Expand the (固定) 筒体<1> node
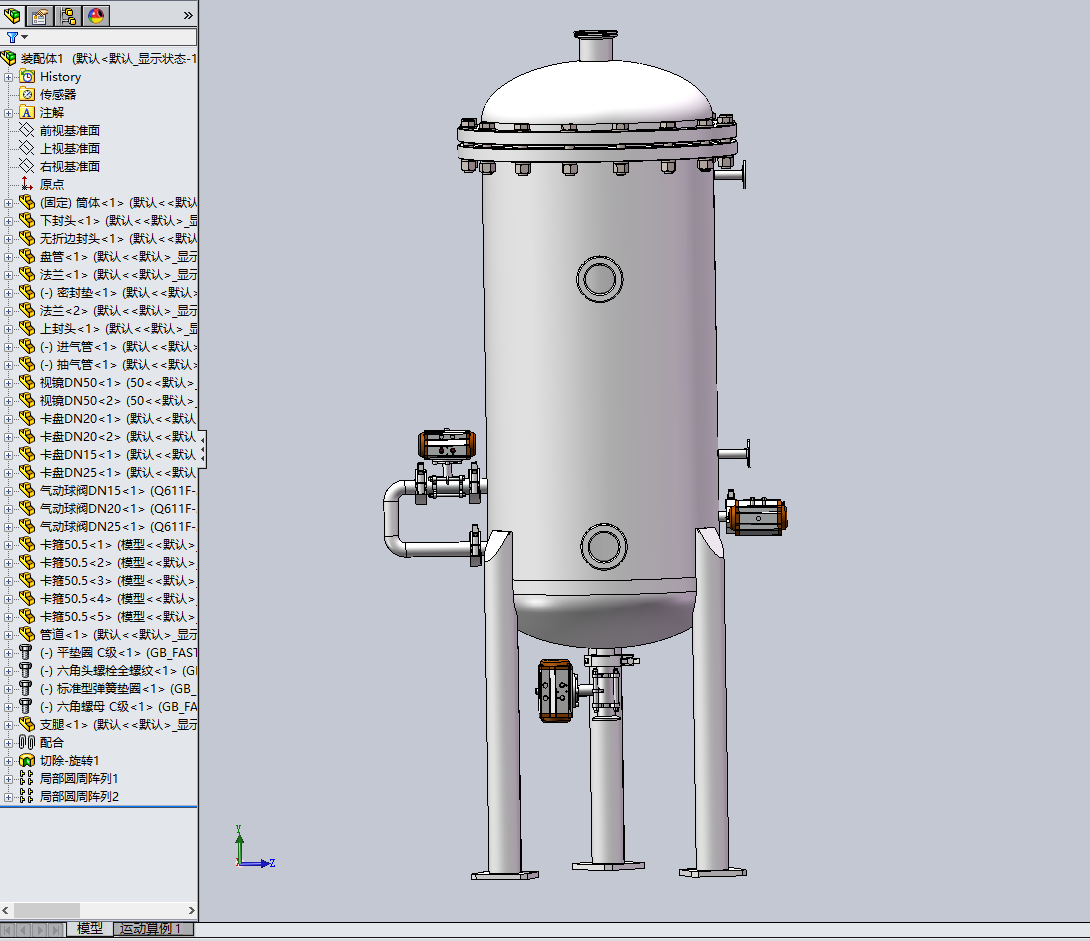1090x941 pixels. [x=8, y=203]
